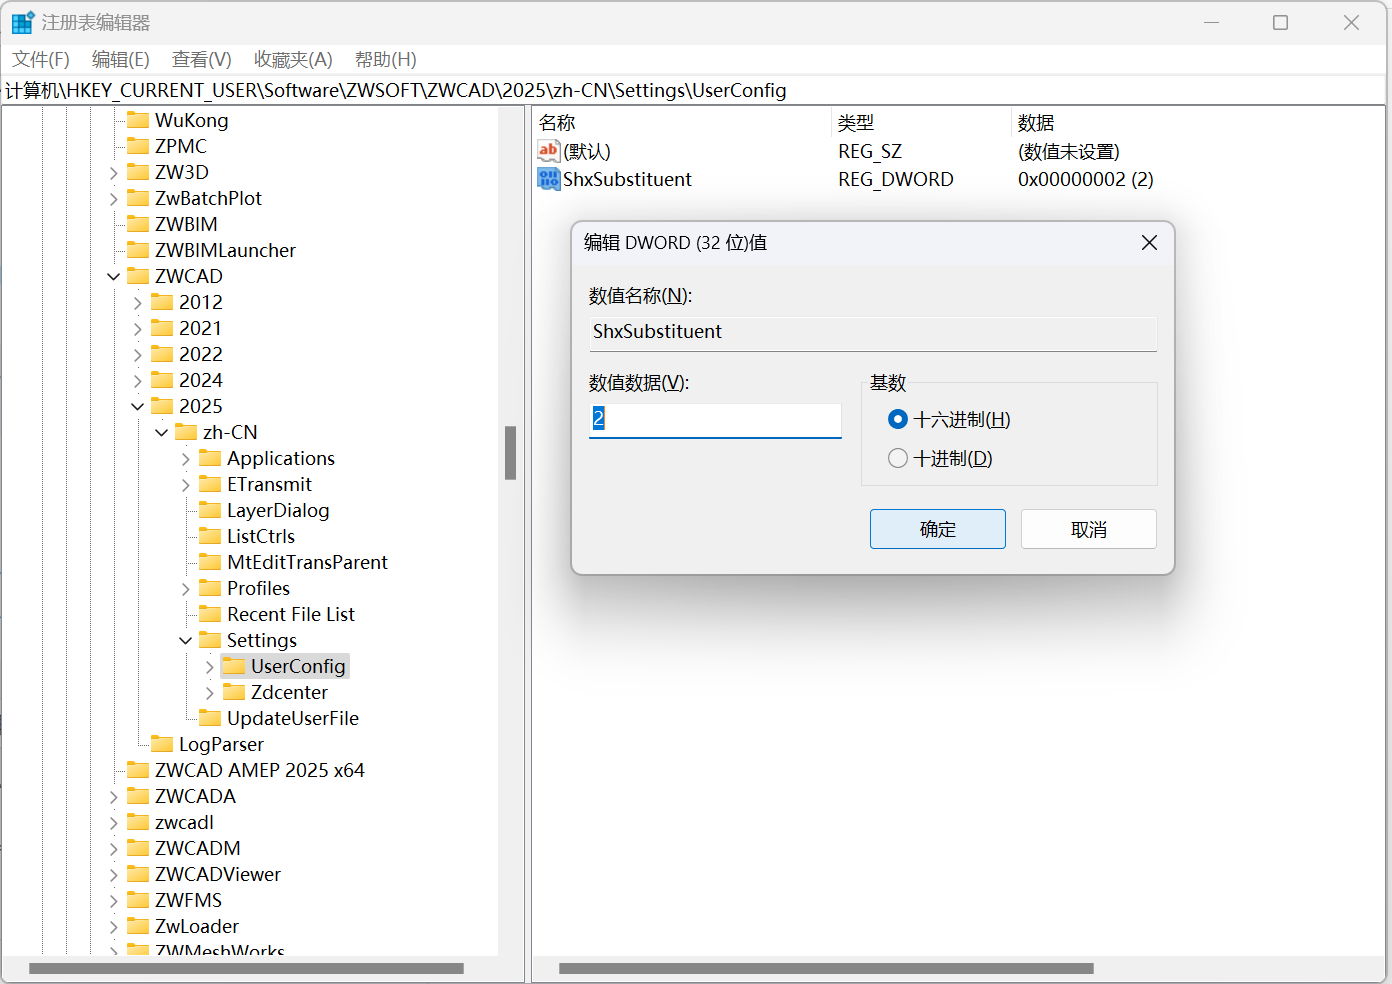Open the 帮助(H) menu
The image size is (1392, 984).
coord(386,60)
